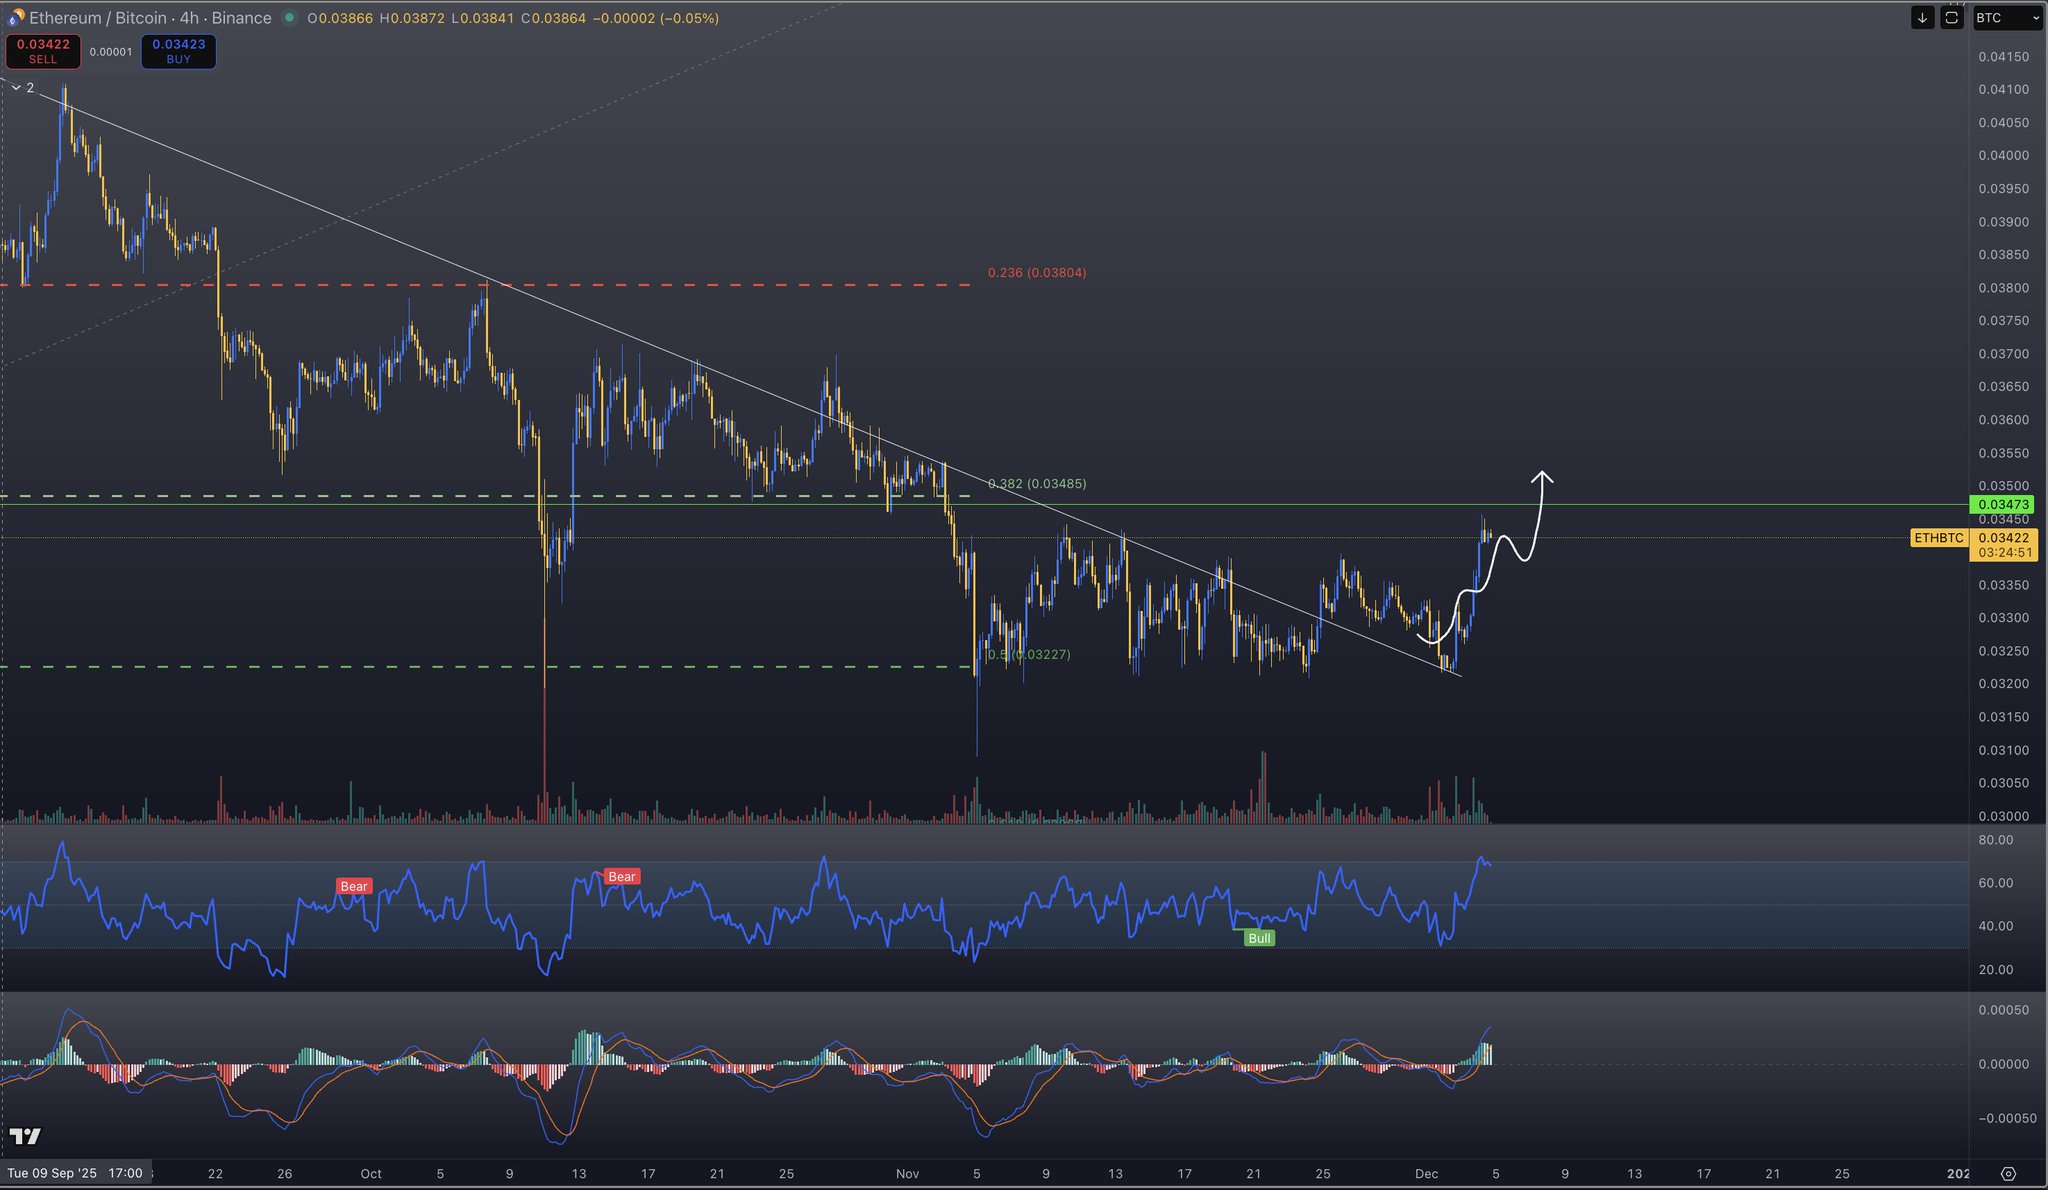
Task: Click the green Bull RSI label
Action: pyautogui.click(x=1259, y=938)
